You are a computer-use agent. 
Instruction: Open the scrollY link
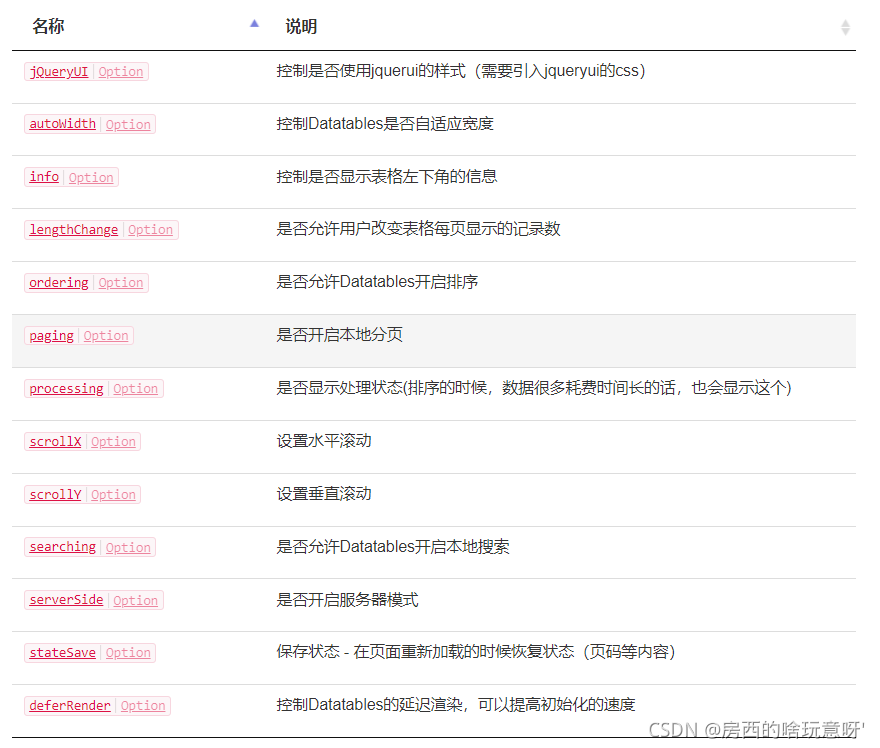[x=55, y=494]
